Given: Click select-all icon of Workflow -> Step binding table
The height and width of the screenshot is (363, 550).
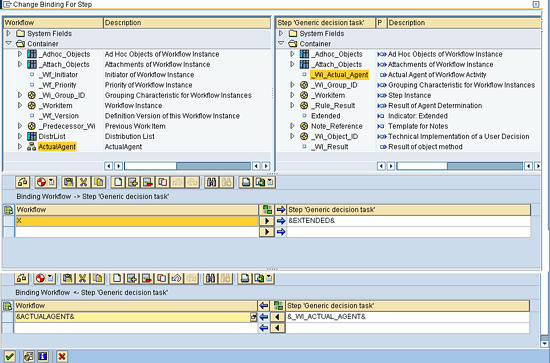Looking at the screenshot, I should 8,210.
